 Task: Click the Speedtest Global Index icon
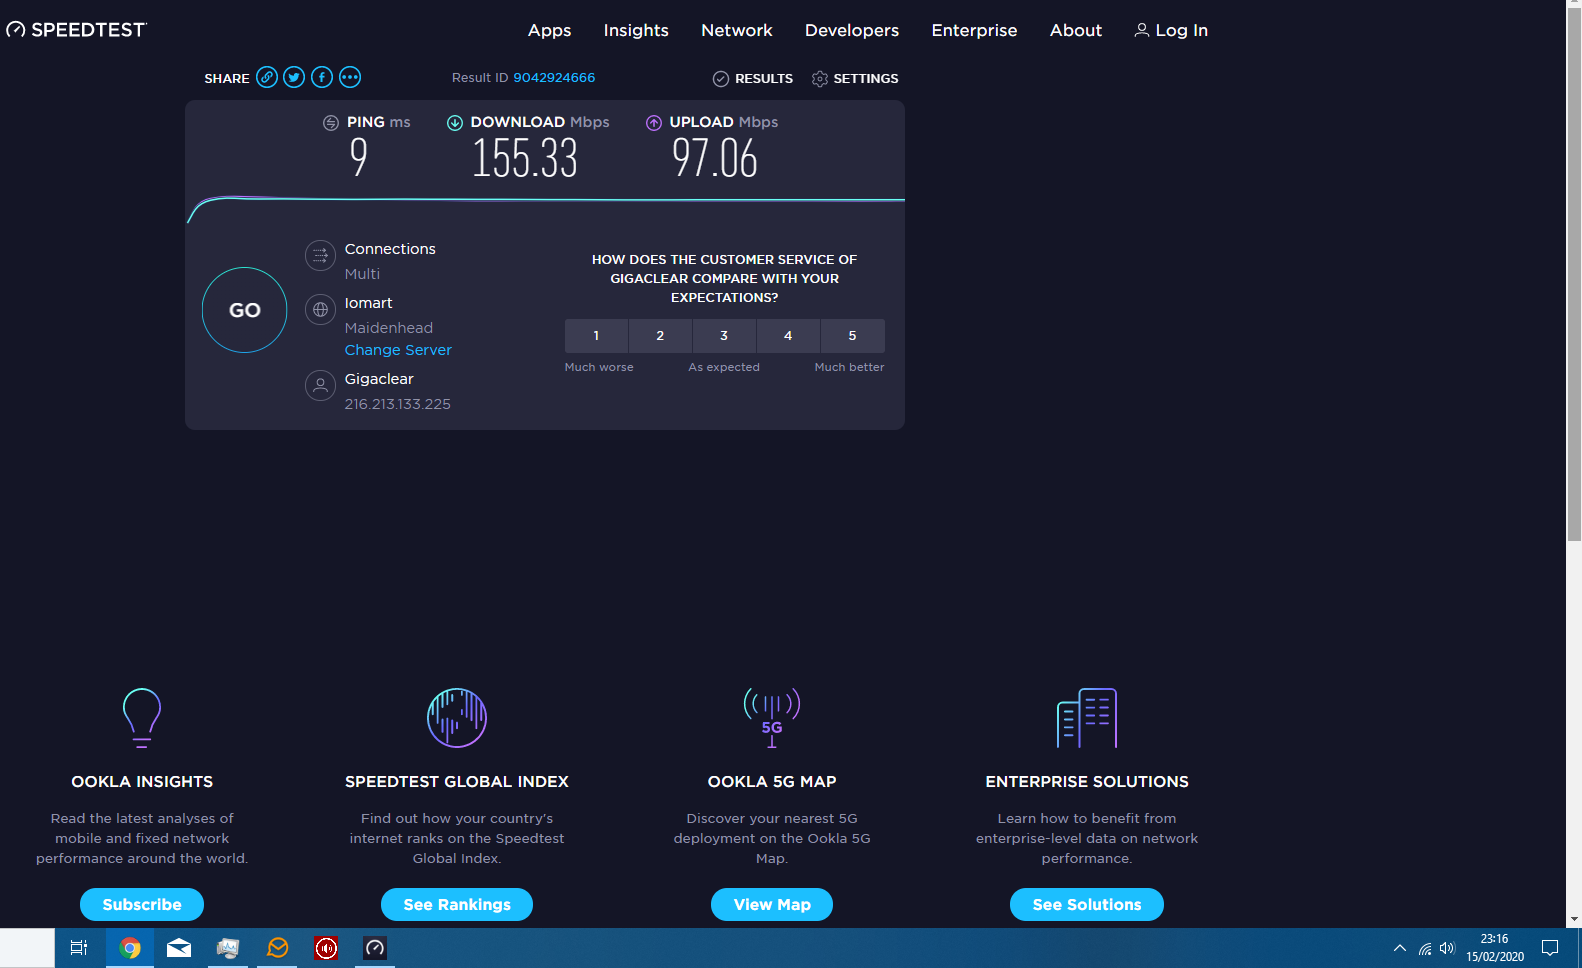click(x=457, y=718)
